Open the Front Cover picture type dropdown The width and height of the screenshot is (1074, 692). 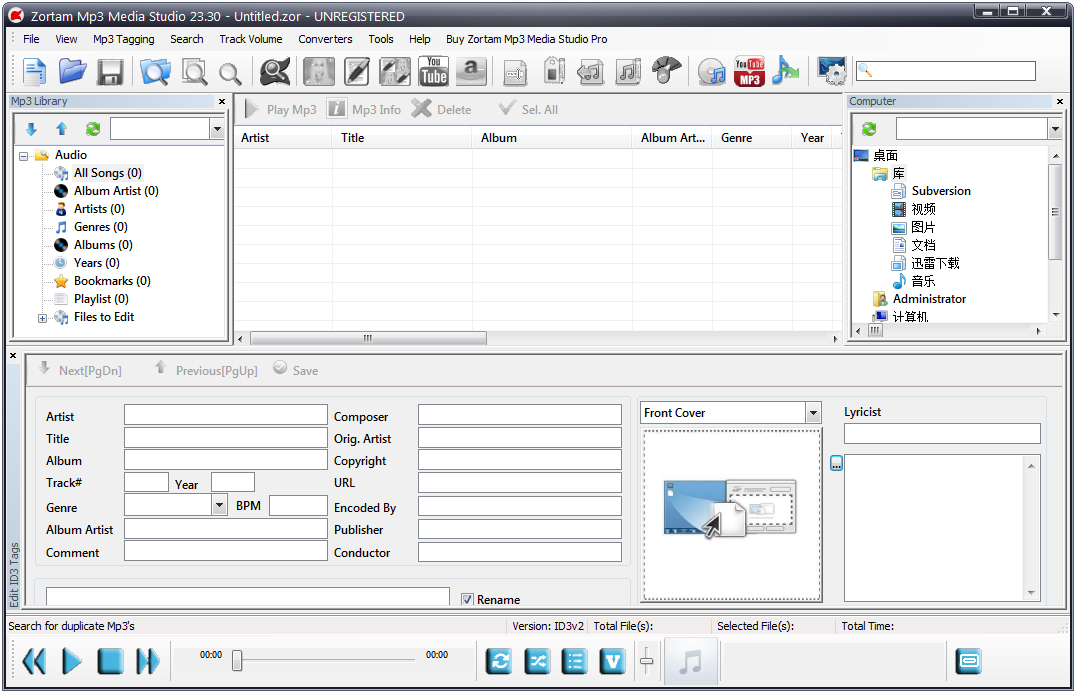coord(813,412)
